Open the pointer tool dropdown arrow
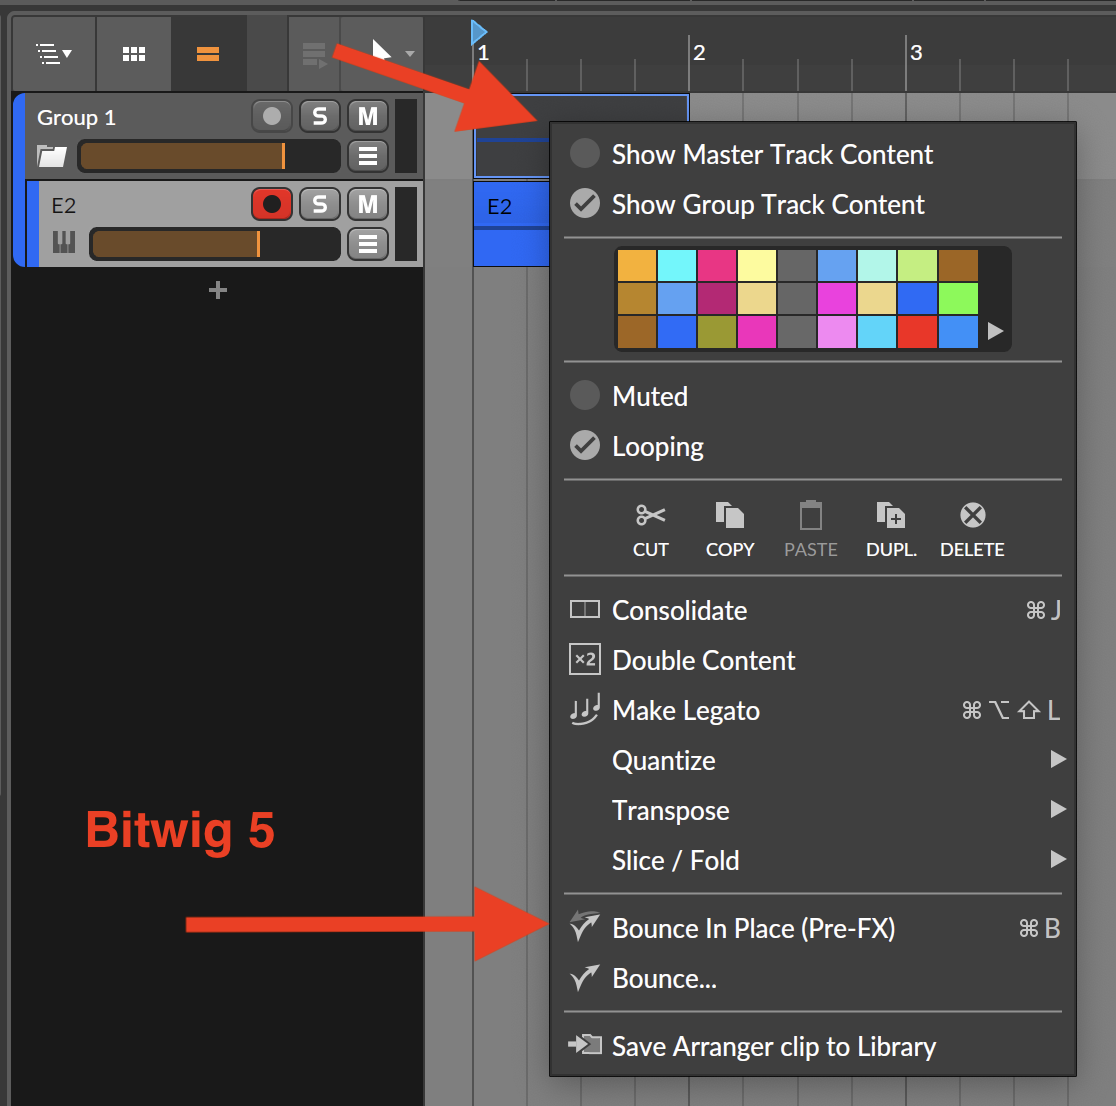 (x=410, y=53)
